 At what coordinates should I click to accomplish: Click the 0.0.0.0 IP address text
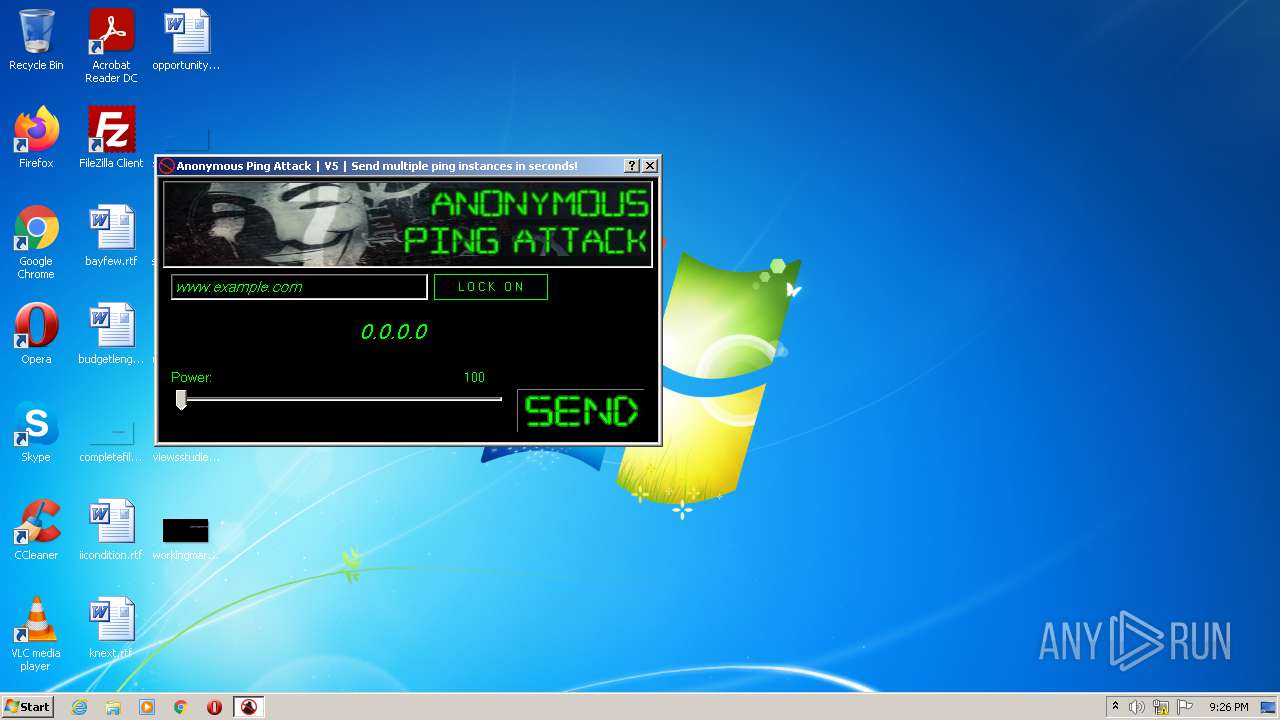click(394, 332)
